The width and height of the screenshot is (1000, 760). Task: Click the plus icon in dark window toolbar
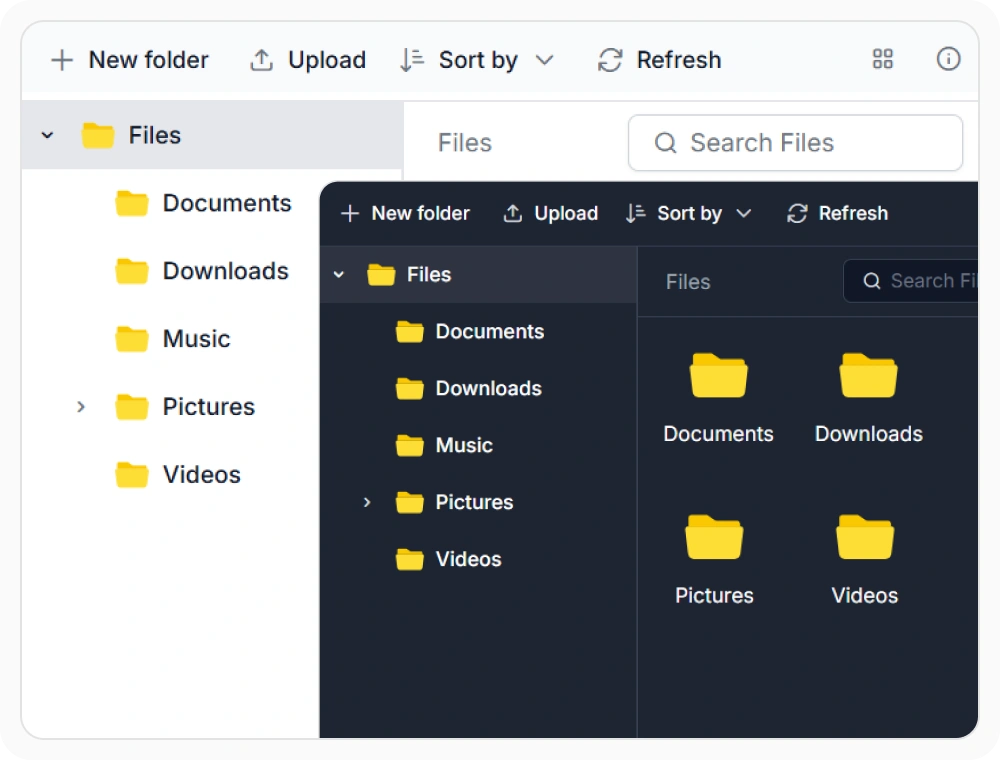[x=350, y=213]
